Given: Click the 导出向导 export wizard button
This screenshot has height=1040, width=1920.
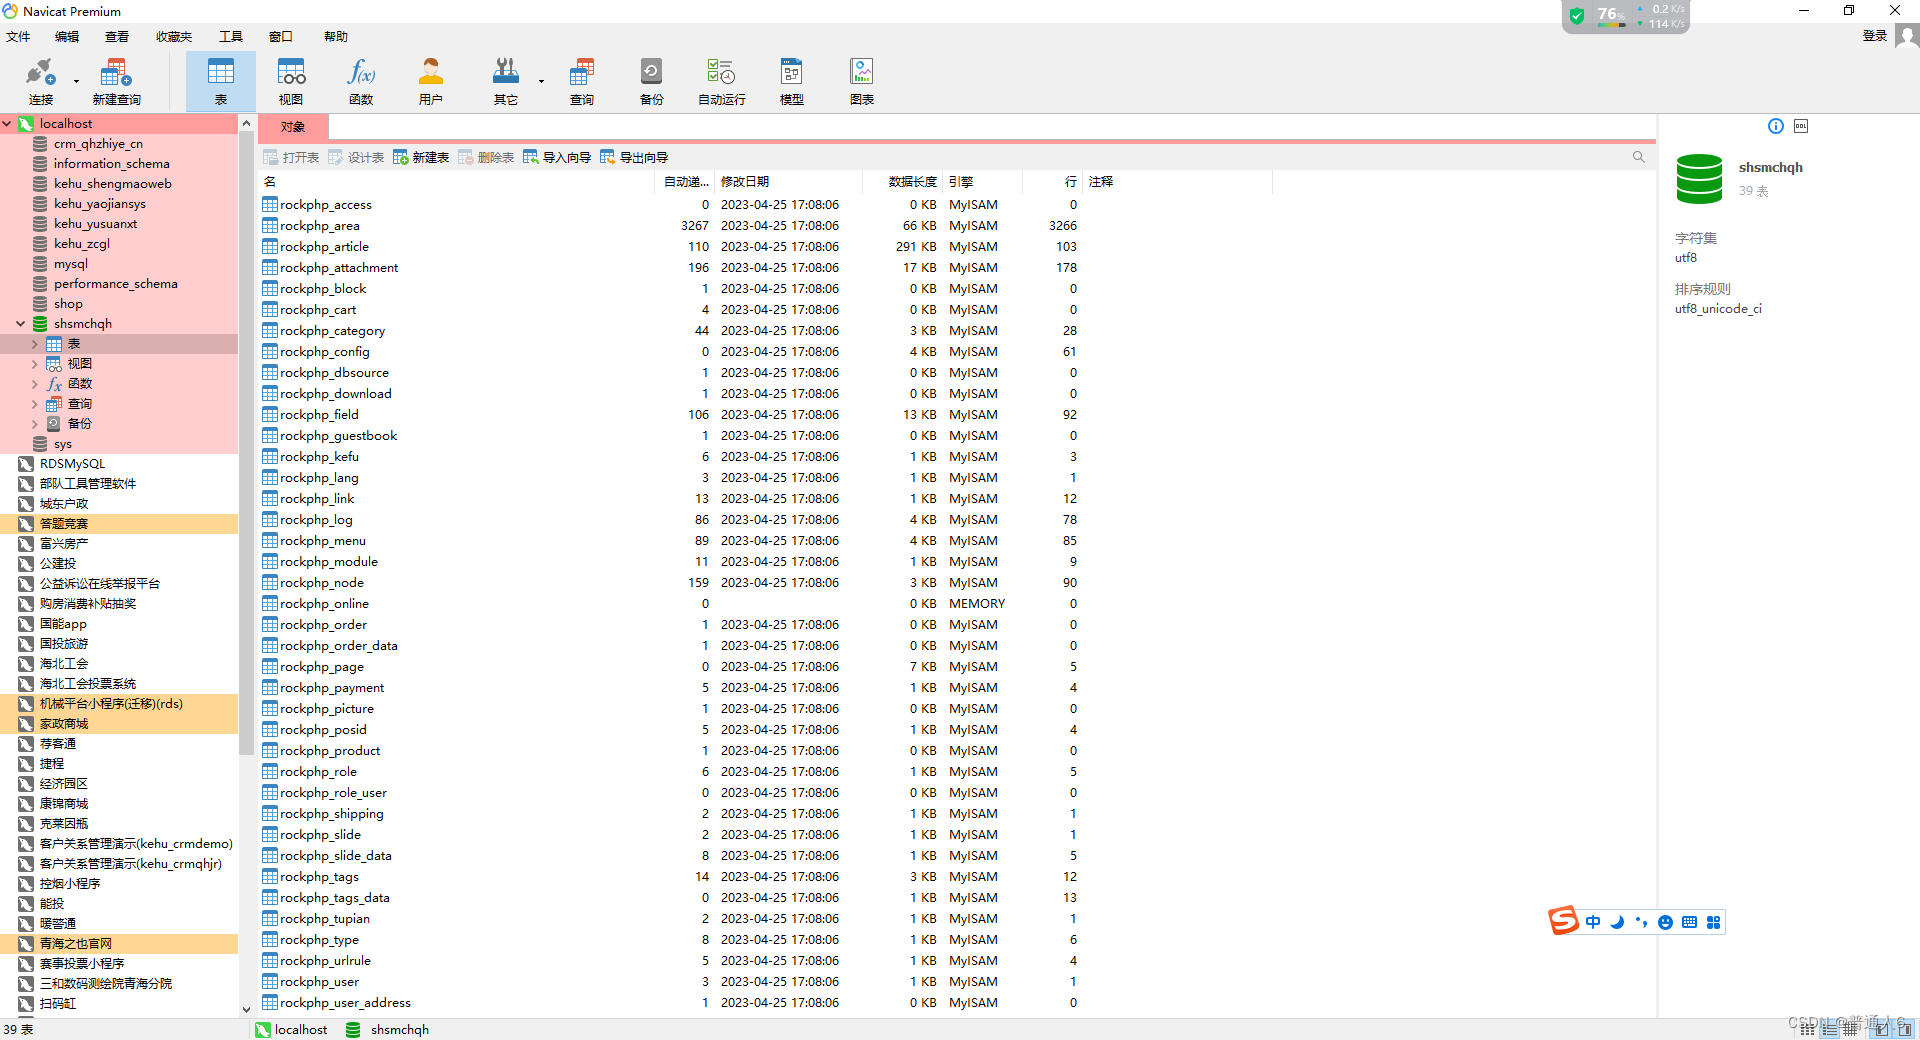Looking at the screenshot, I should coord(634,157).
